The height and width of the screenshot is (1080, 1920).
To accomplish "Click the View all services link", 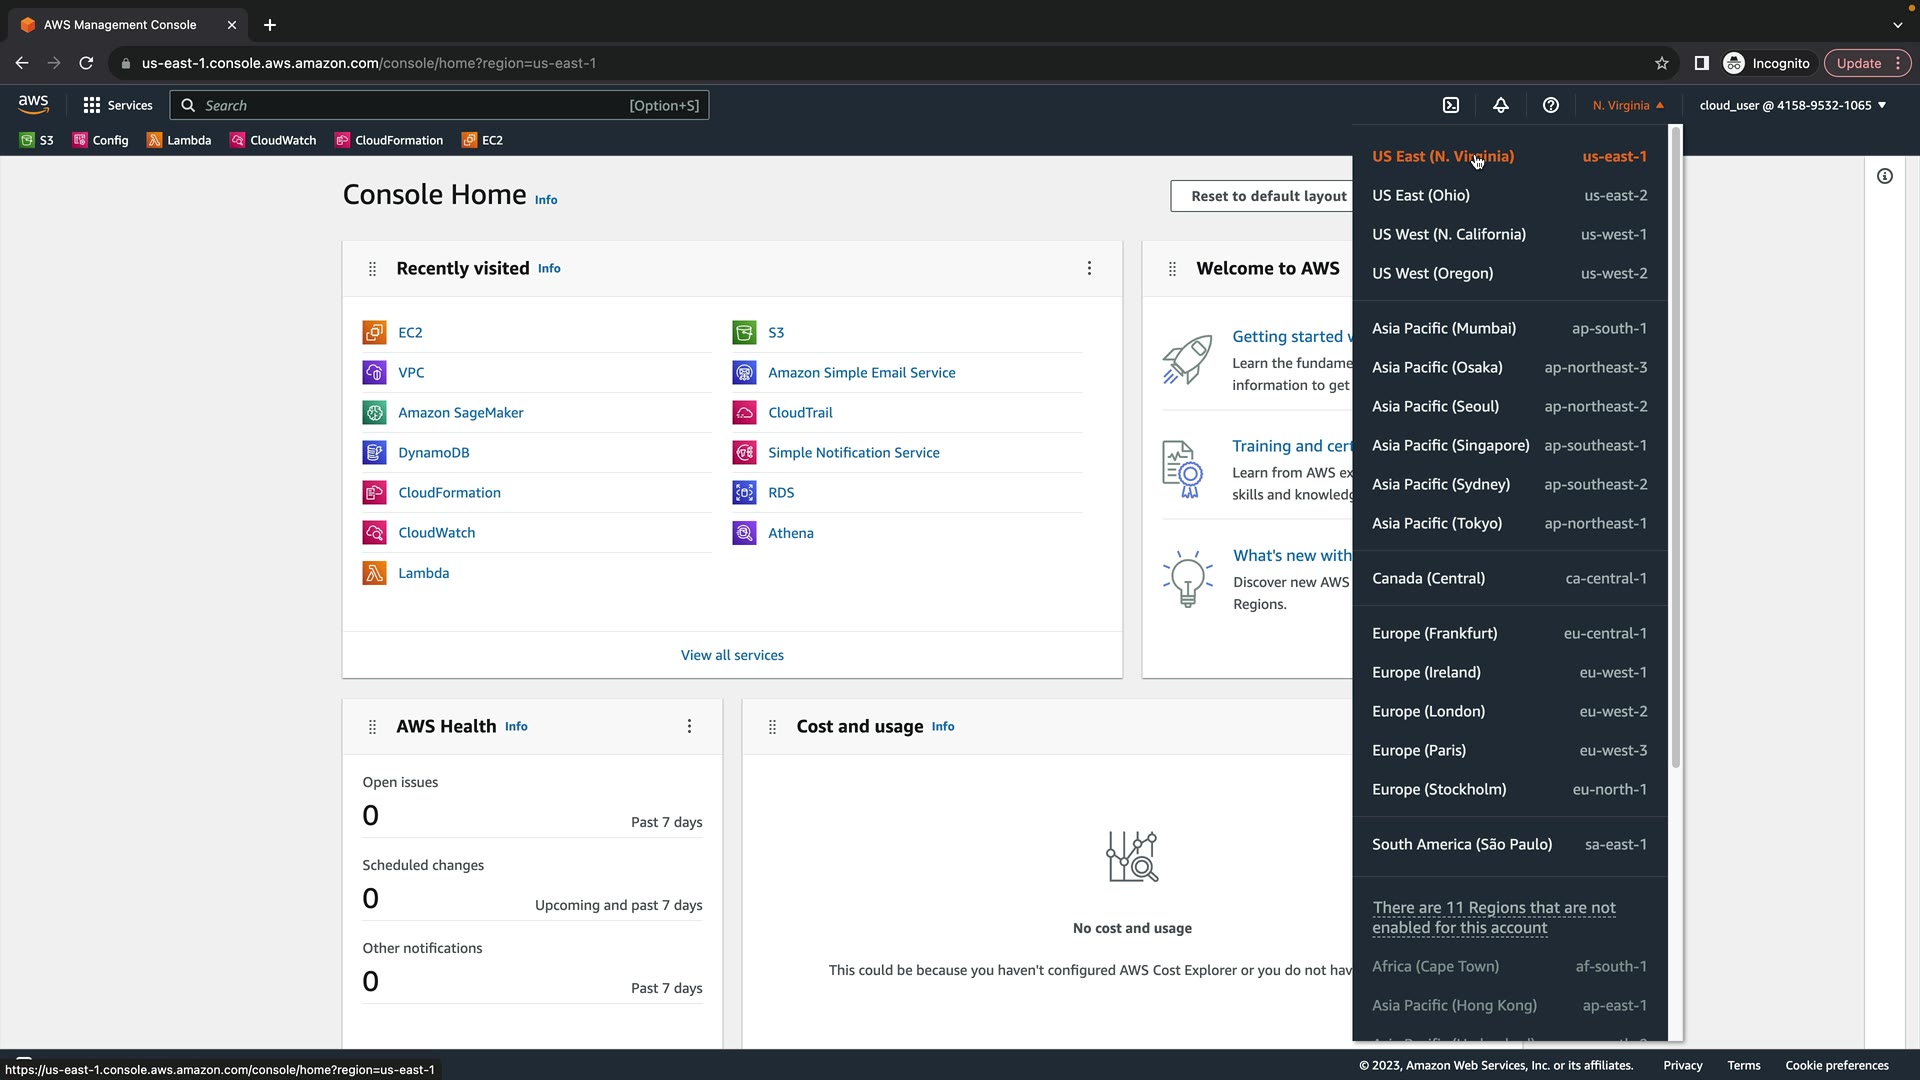I will click(732, 655).
